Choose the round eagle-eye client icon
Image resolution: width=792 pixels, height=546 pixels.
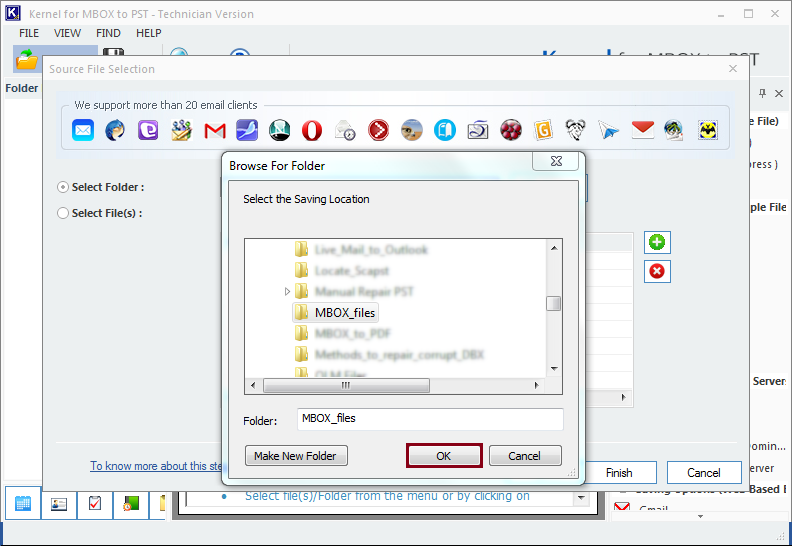point(412,130)
